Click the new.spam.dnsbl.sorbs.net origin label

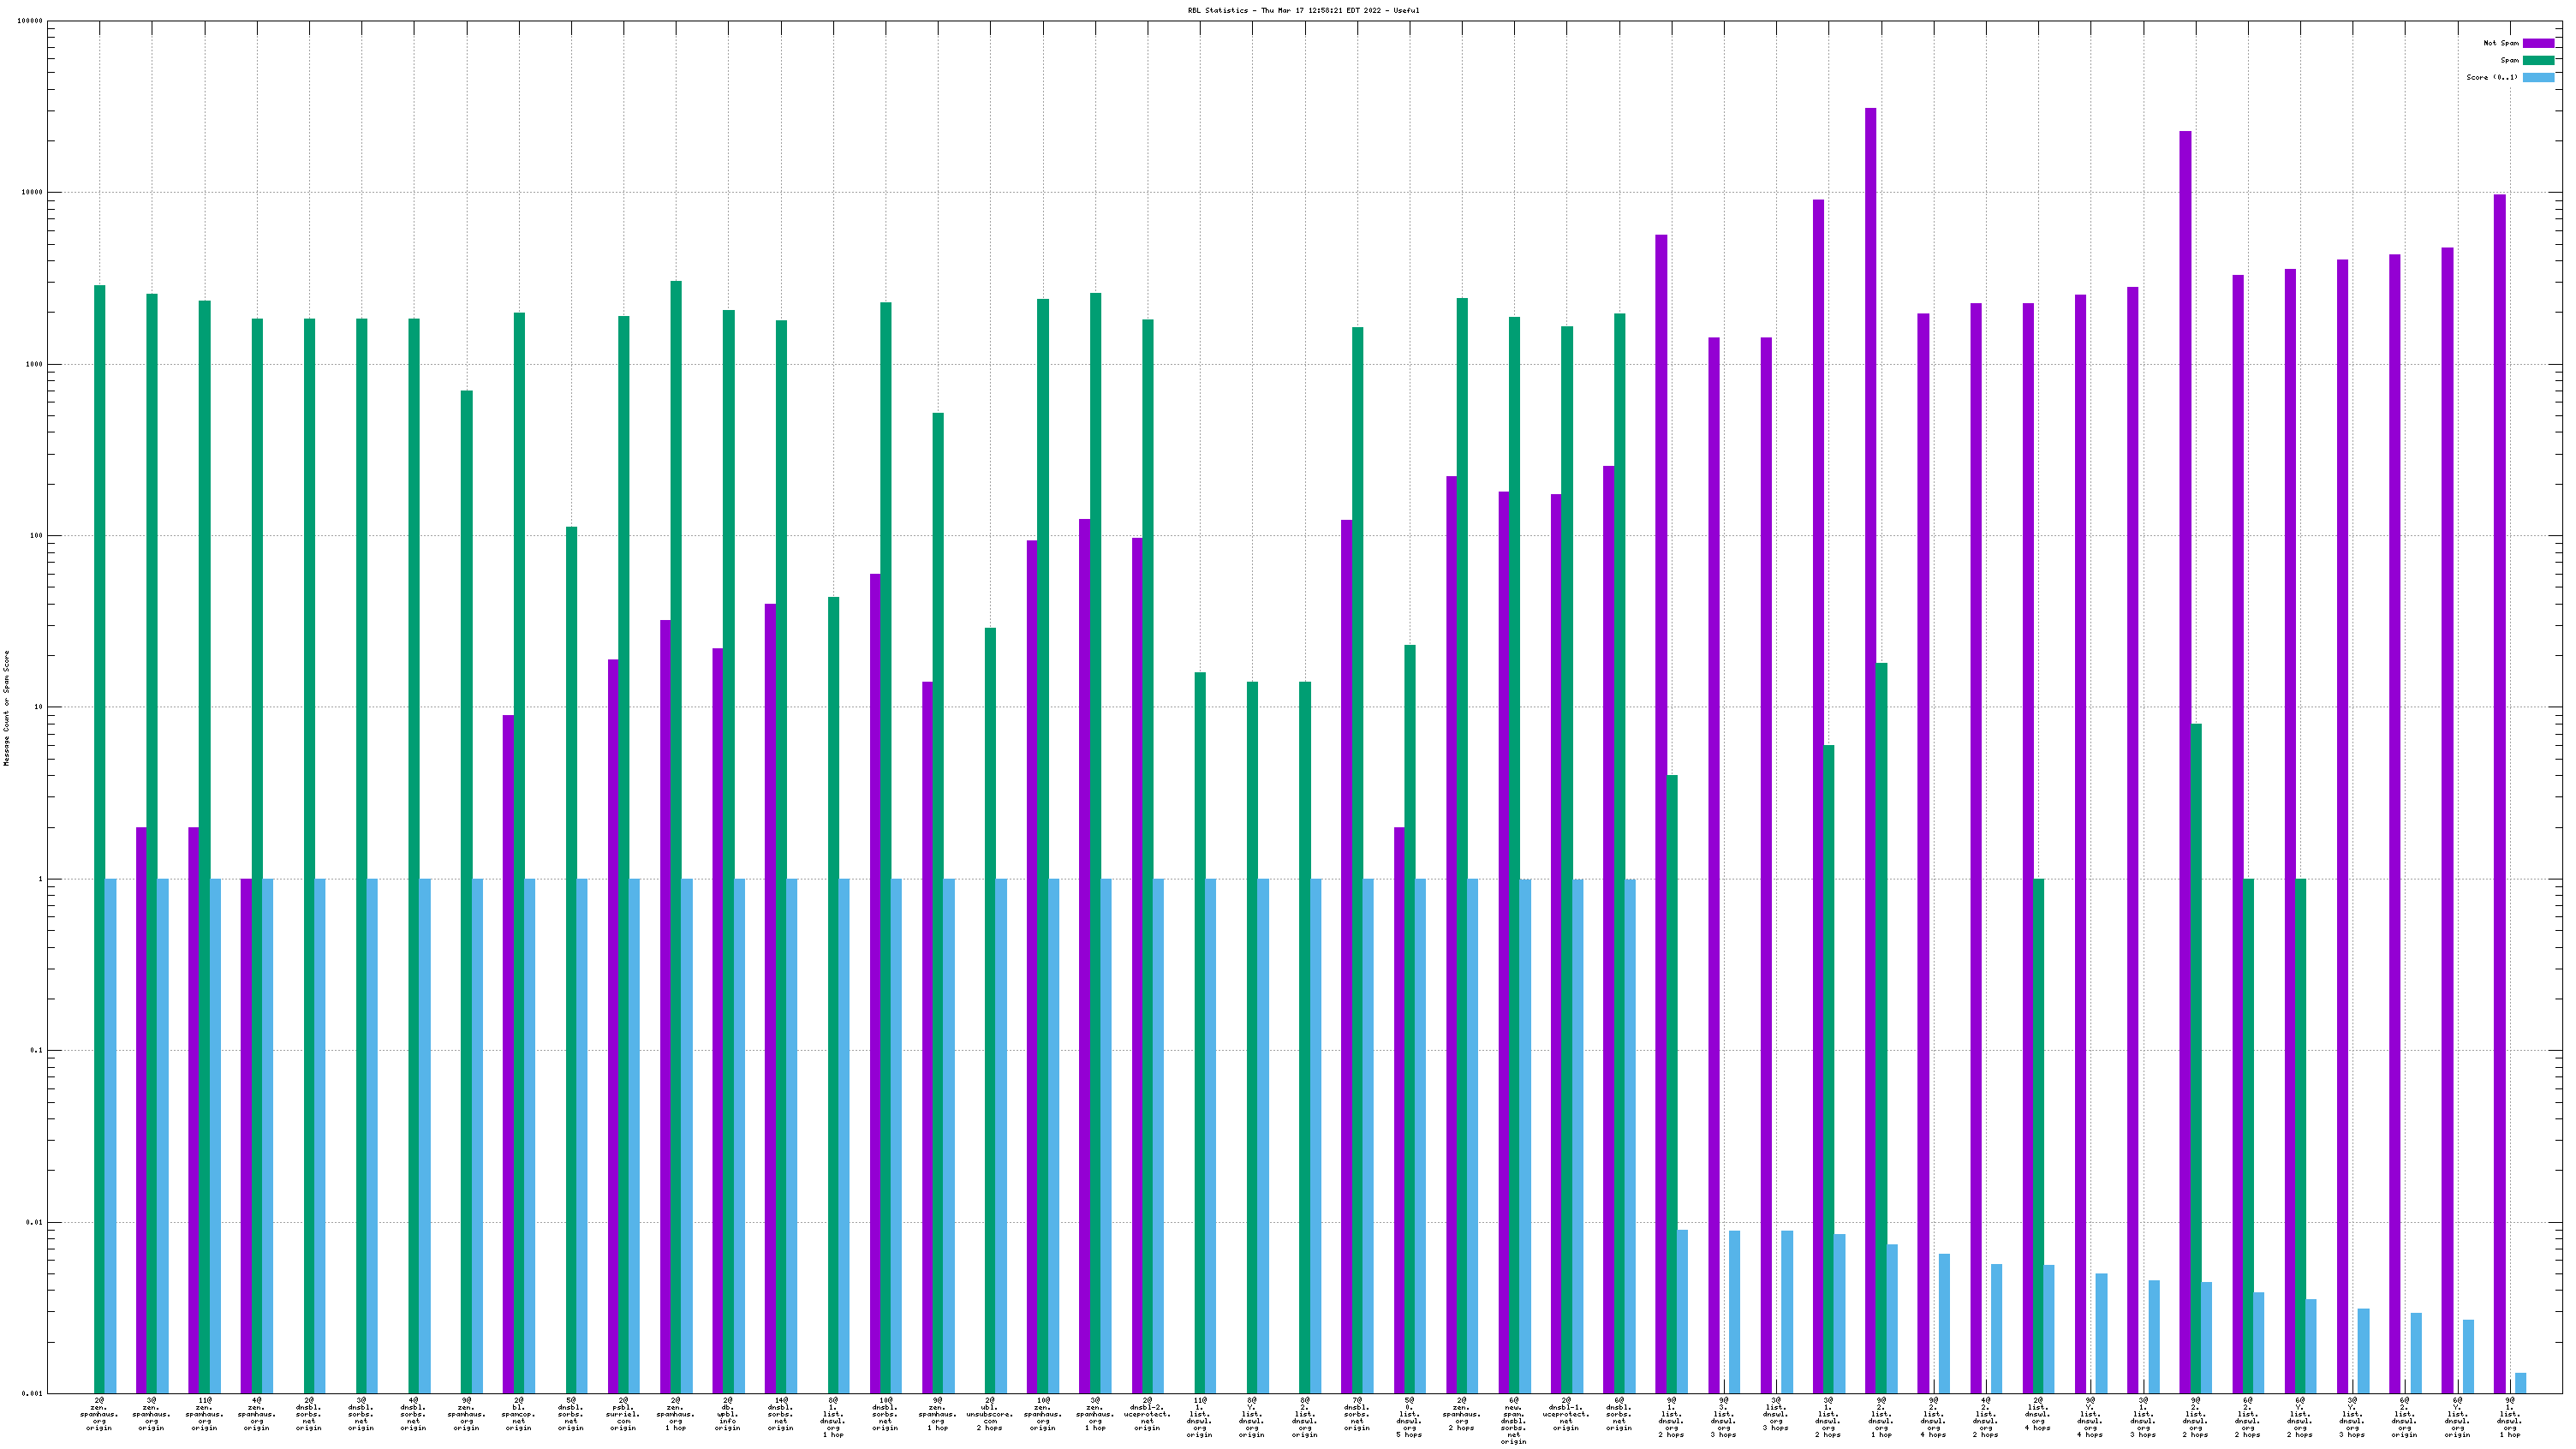tap(1514, 1420)
